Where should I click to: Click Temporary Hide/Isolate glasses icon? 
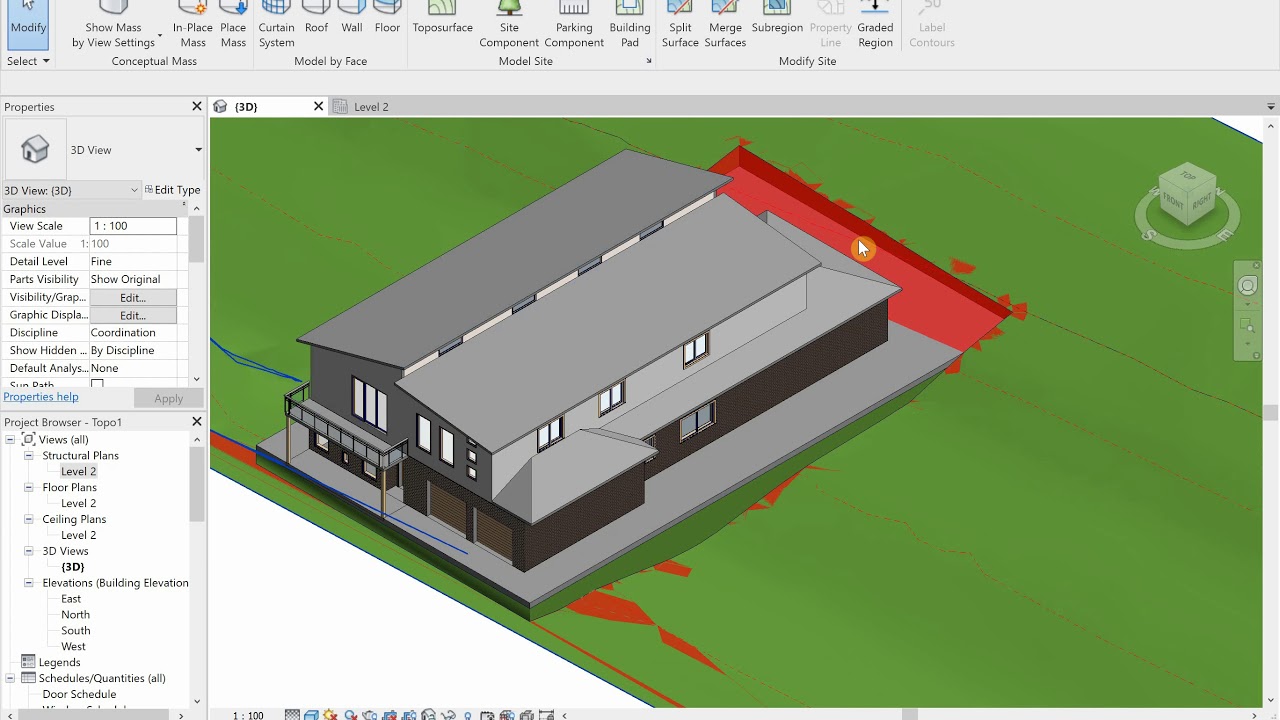click(x=448, y=715)
